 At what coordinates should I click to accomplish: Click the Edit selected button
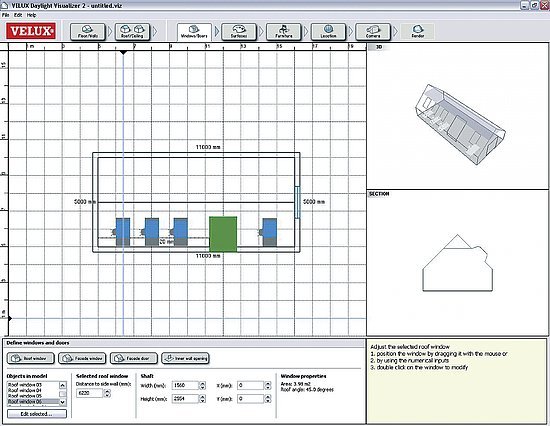pyautogui.click(x=37, y=414)
